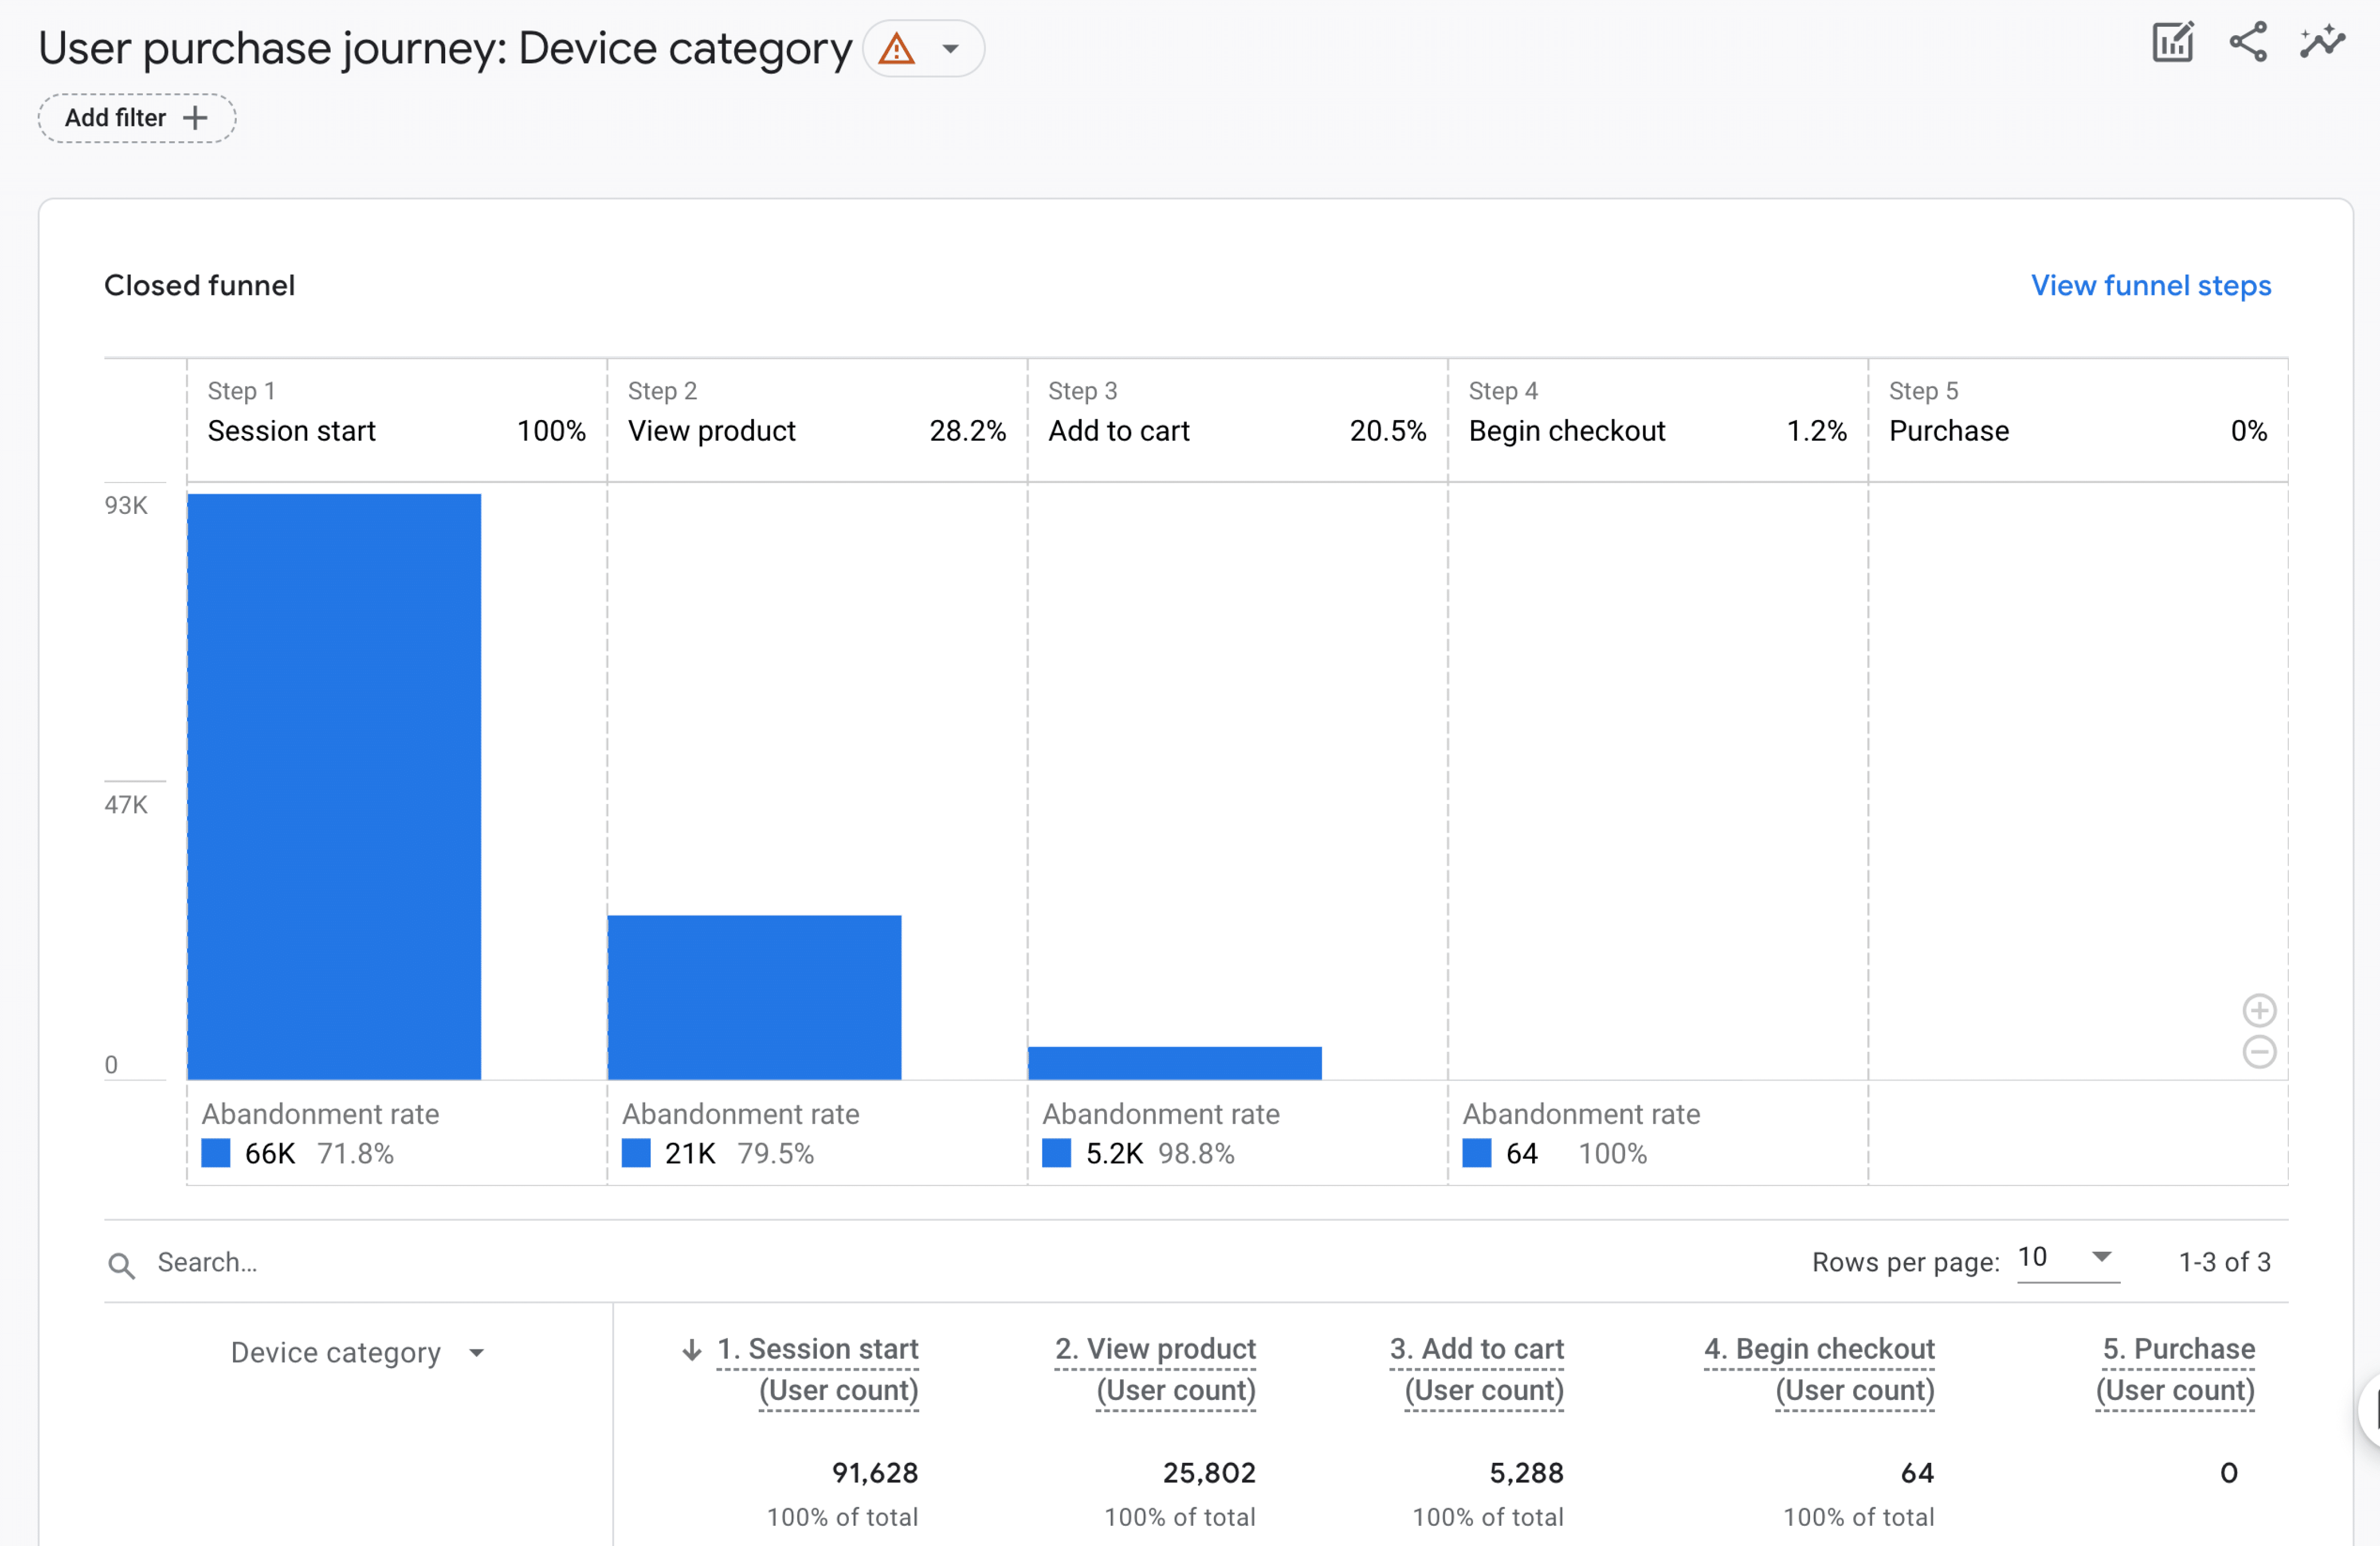Click the orange data warning triangle
Viewport: 2380px width, 1546px height.
click(x=897, y=49)
